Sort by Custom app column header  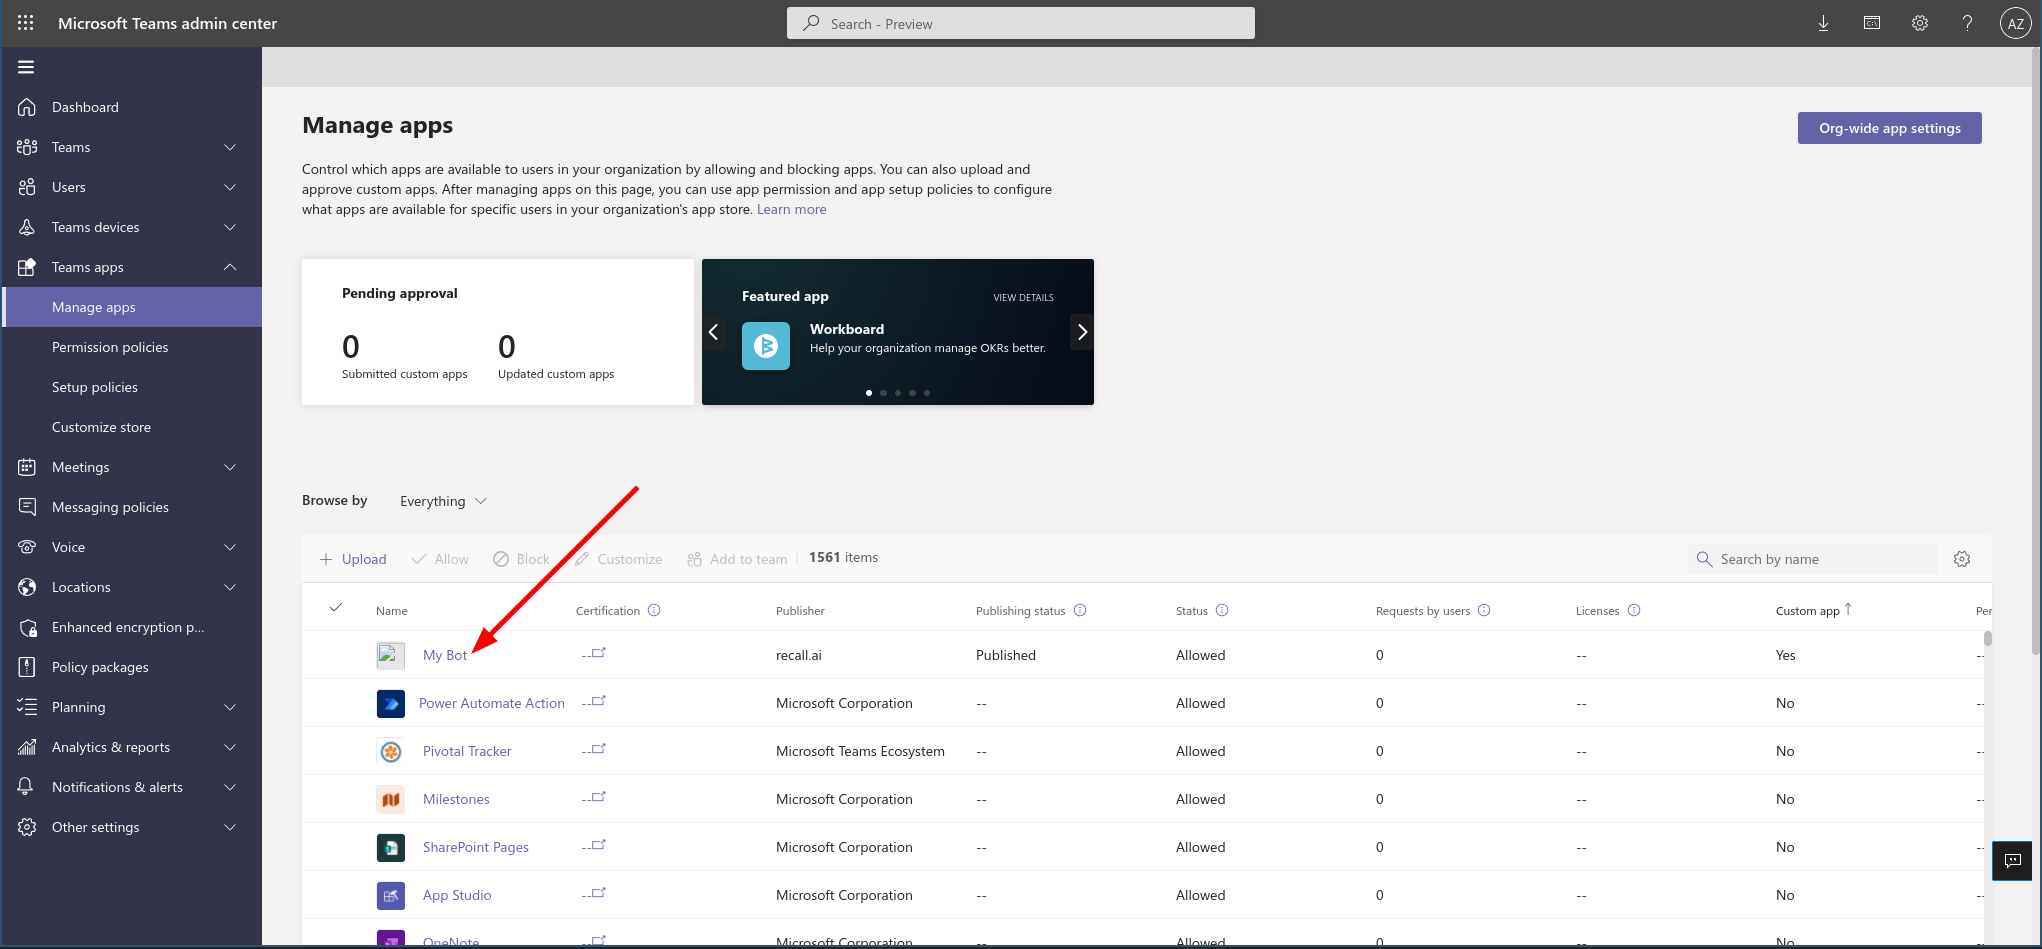(x=1813, y=610)
